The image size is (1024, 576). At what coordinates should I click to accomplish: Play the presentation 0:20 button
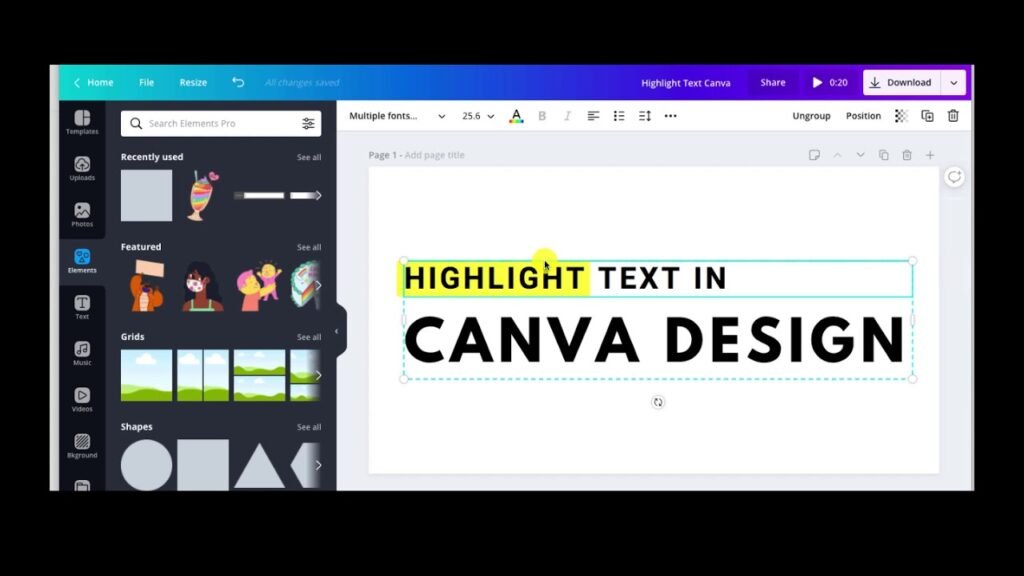coord(830,83)
